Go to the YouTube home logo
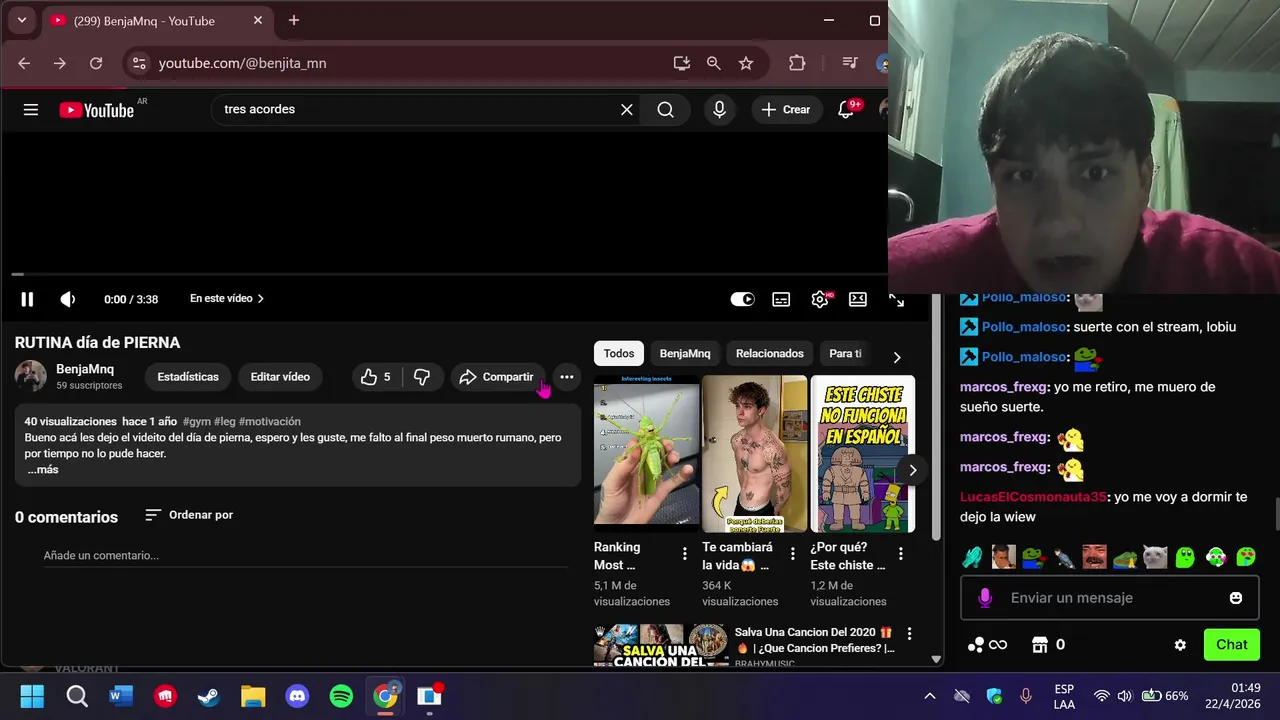 pyautogui.click(x=96, y=110)
